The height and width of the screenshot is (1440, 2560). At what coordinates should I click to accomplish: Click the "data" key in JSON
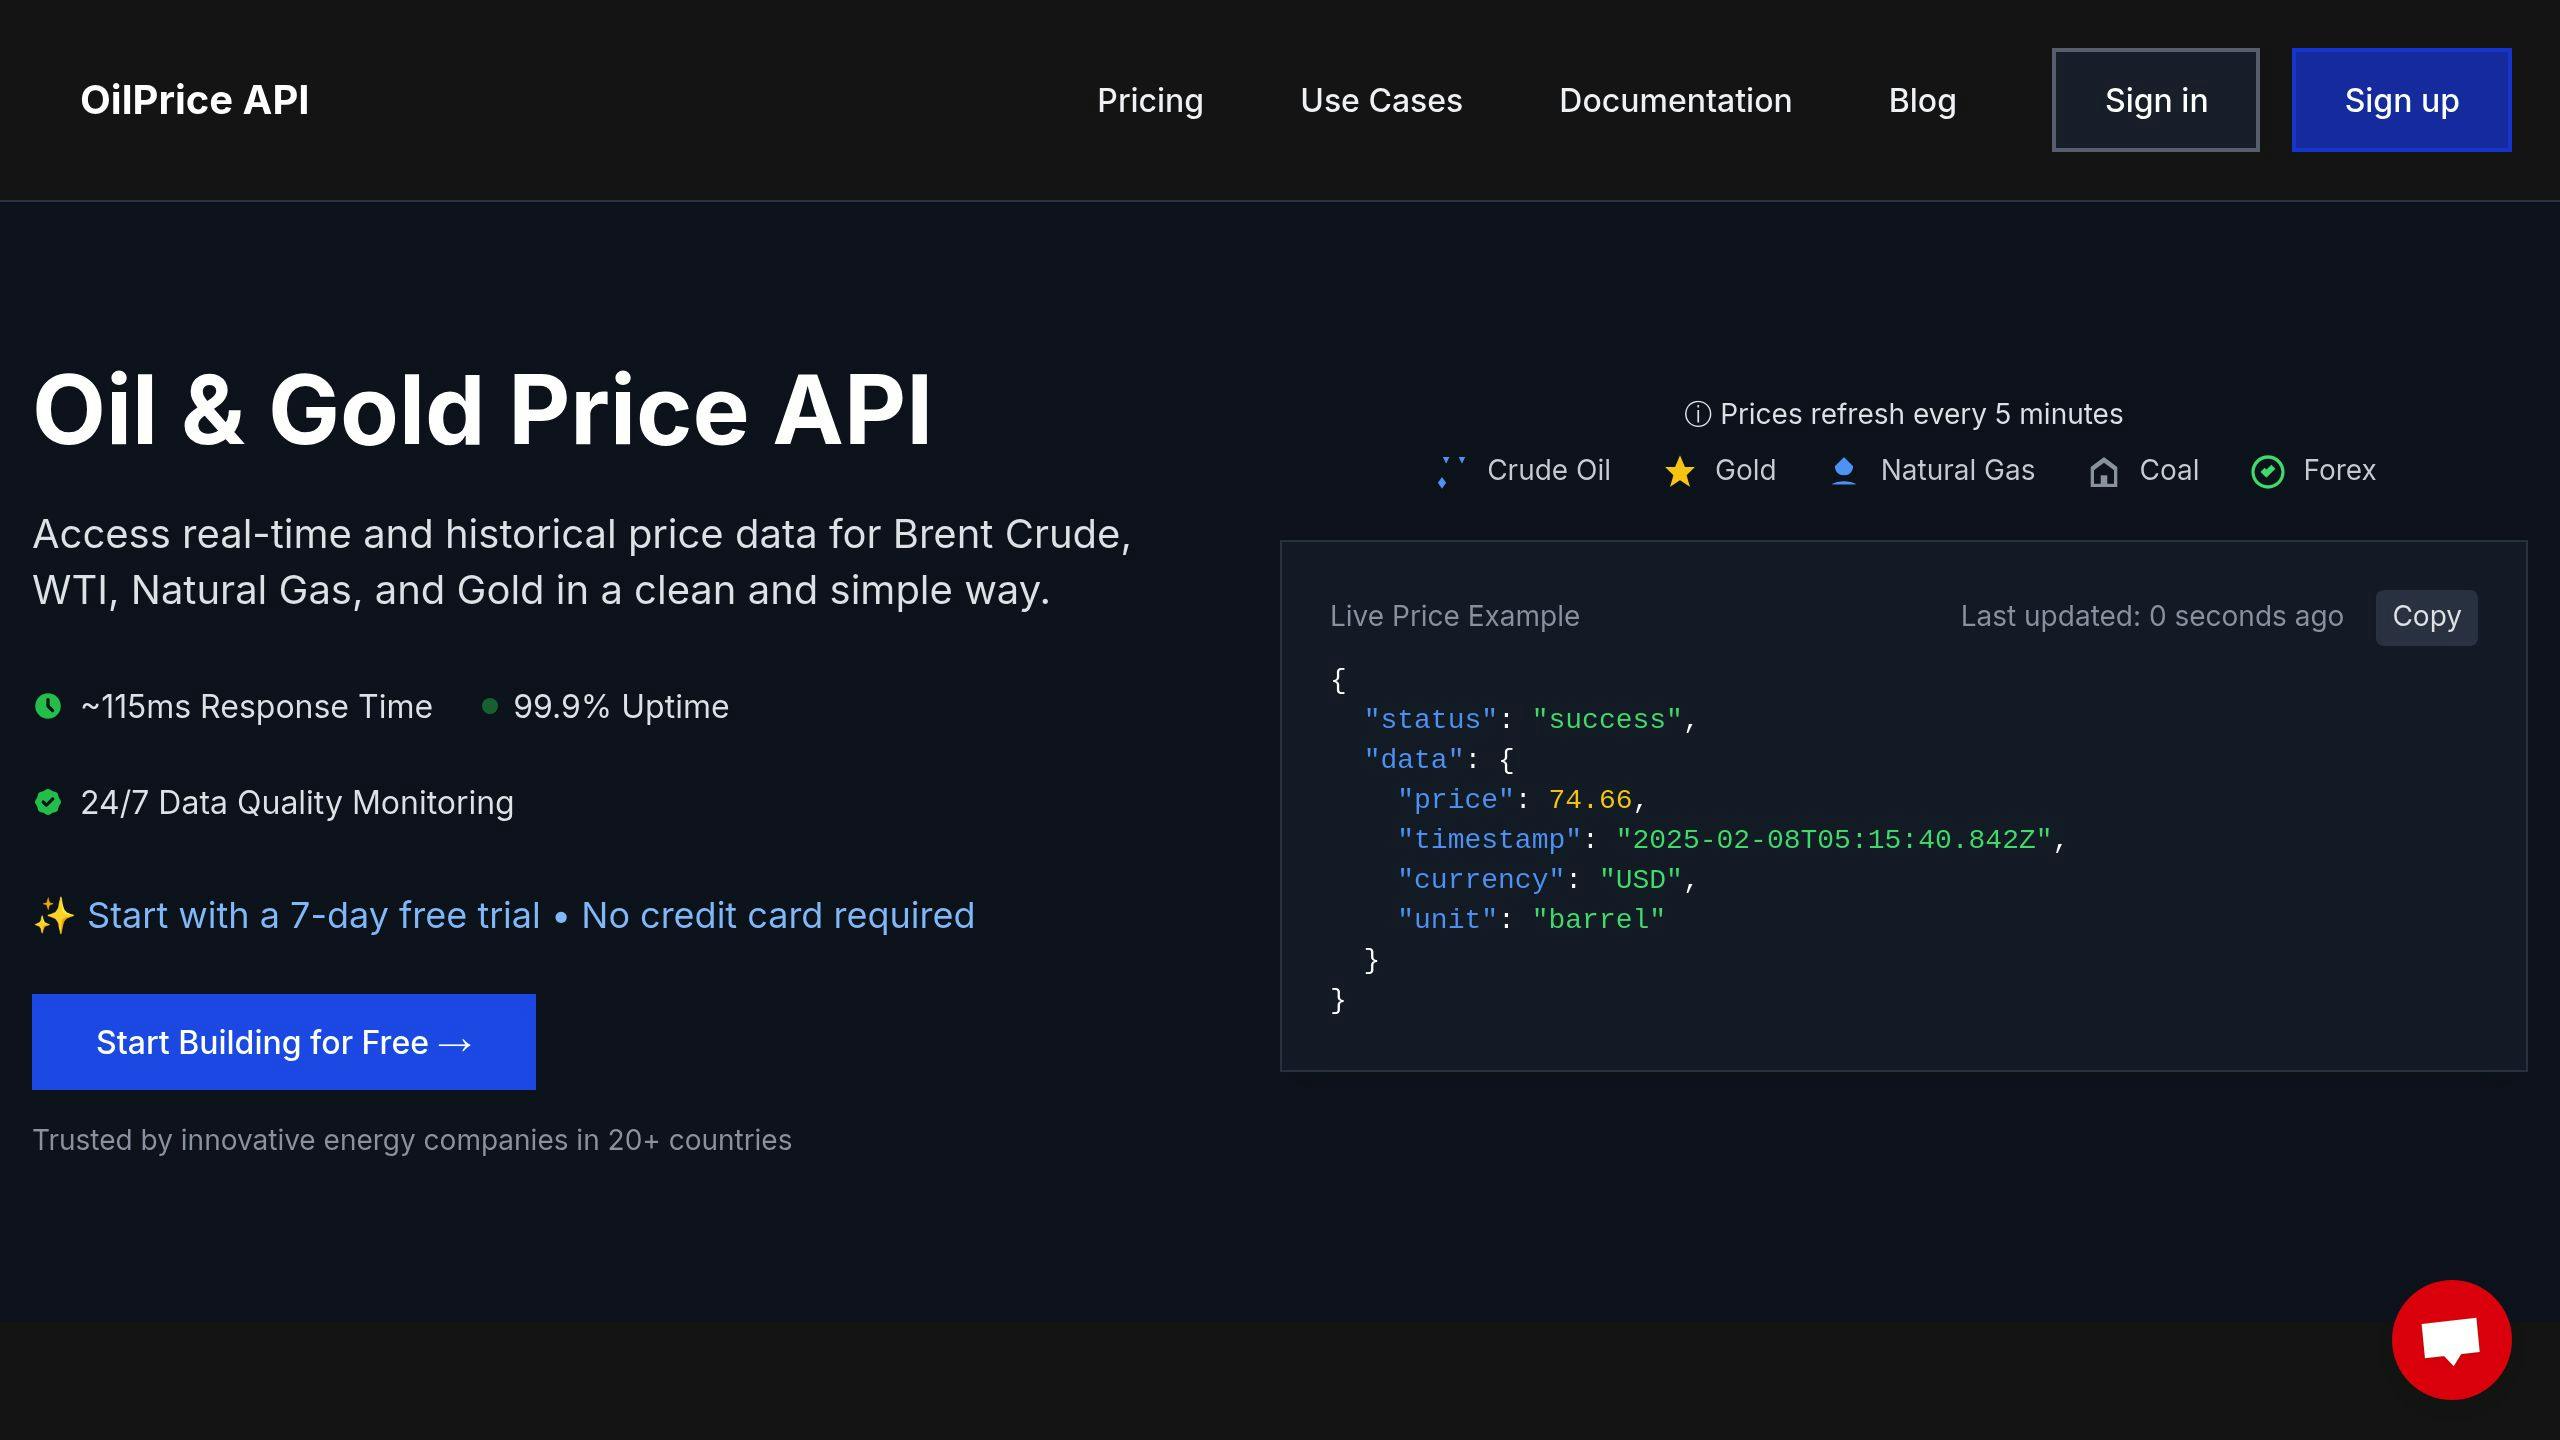coord(1414,760)
